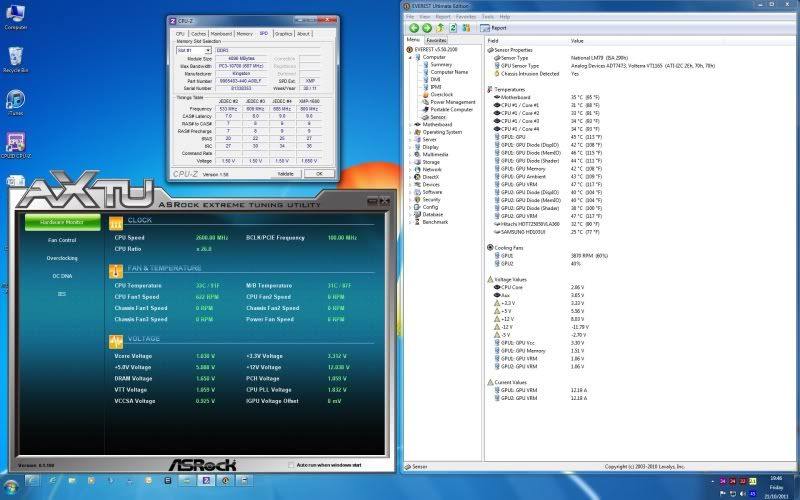Open the CPUID CPU-Z desktop icon
800x500 pixels.
(x=15, y=146)
